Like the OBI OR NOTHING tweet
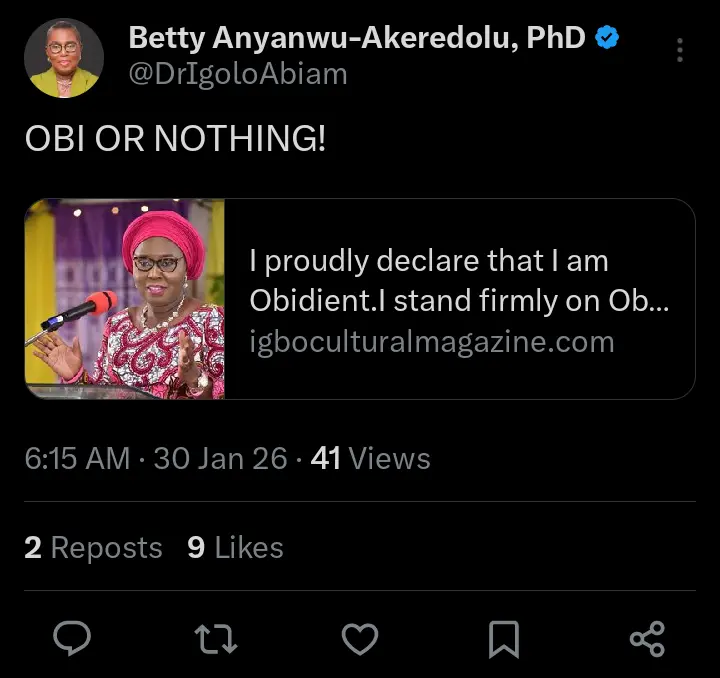The image size is (720, 678). (x=360, y=637)
